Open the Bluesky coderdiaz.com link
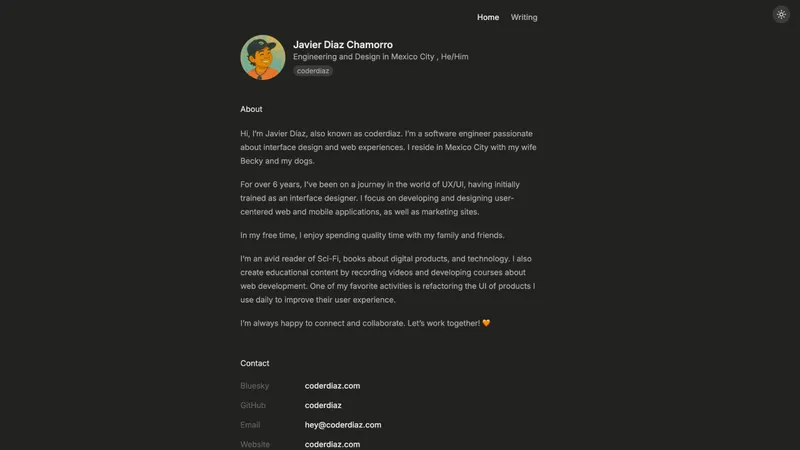This screenshot has height=450, width=800. click(332, 386)
